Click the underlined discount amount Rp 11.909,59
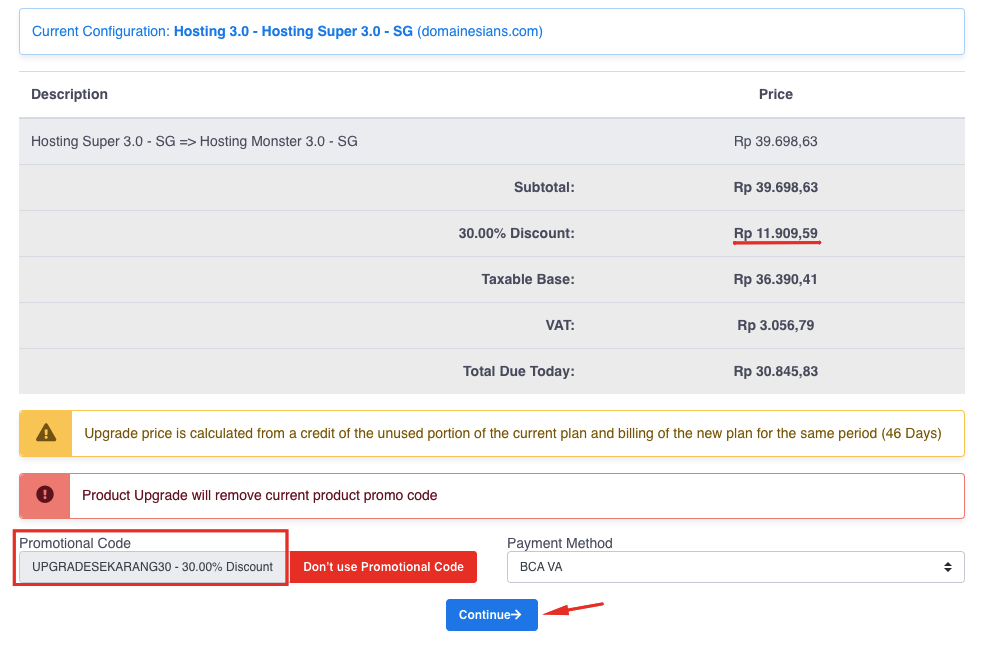The width and height of the screenshot is (985, 647). [776, 233]
